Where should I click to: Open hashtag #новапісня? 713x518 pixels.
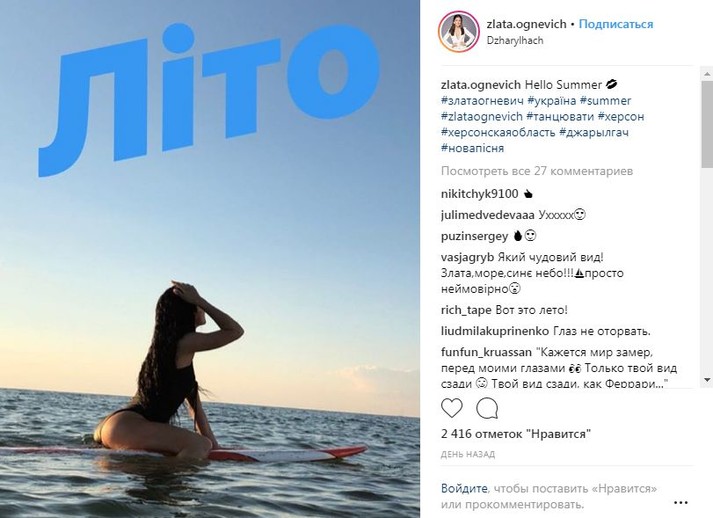472,148
